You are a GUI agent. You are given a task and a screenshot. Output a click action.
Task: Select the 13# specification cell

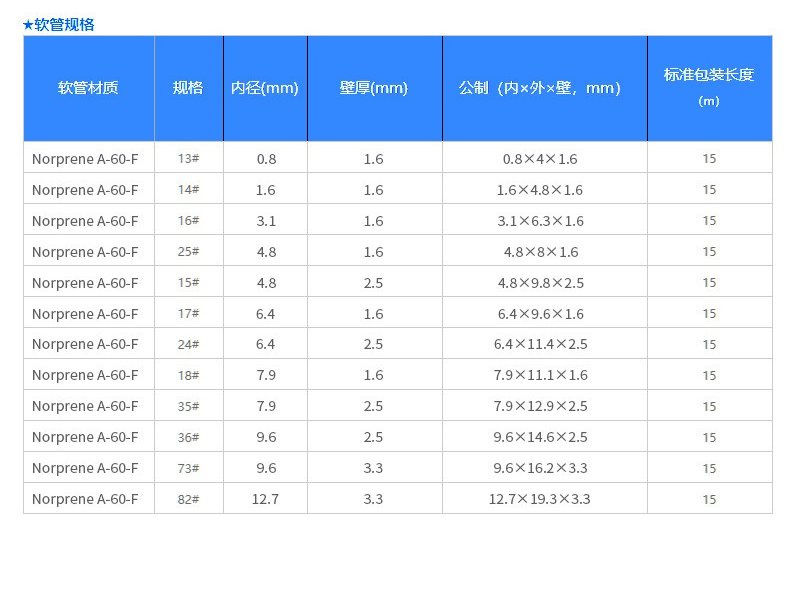click(x=188, y=159)
